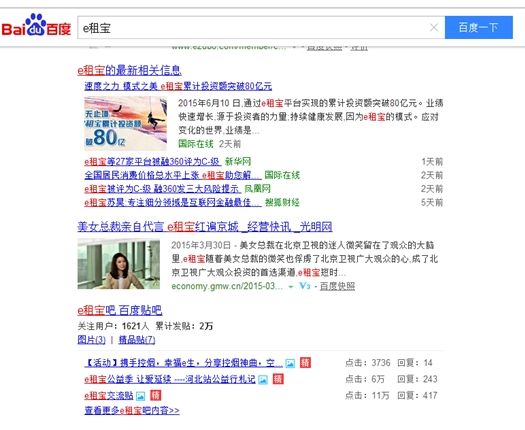The width and height of the screenshot is (525, 430).
Task: Open 苏昊 interview article link
Action: click(x=172, y=202)
